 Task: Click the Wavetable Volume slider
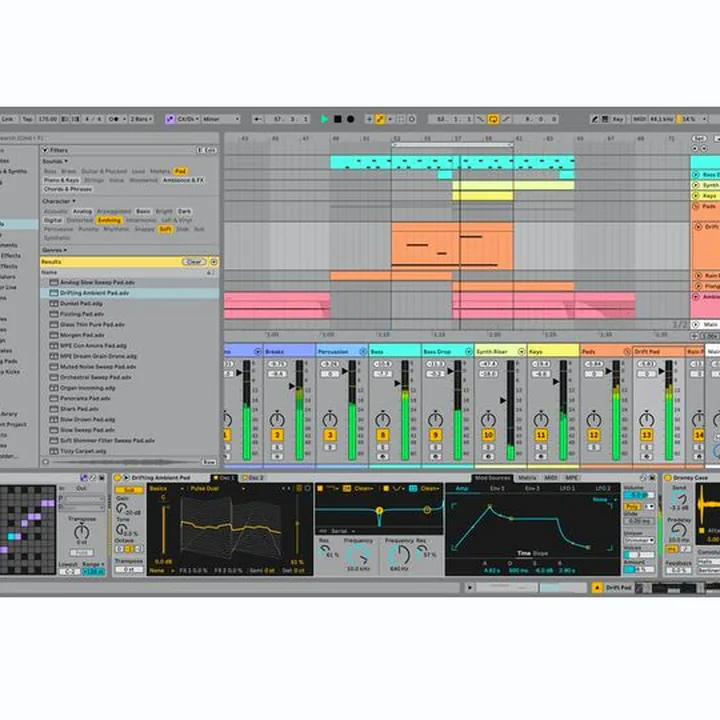point(638,495)
